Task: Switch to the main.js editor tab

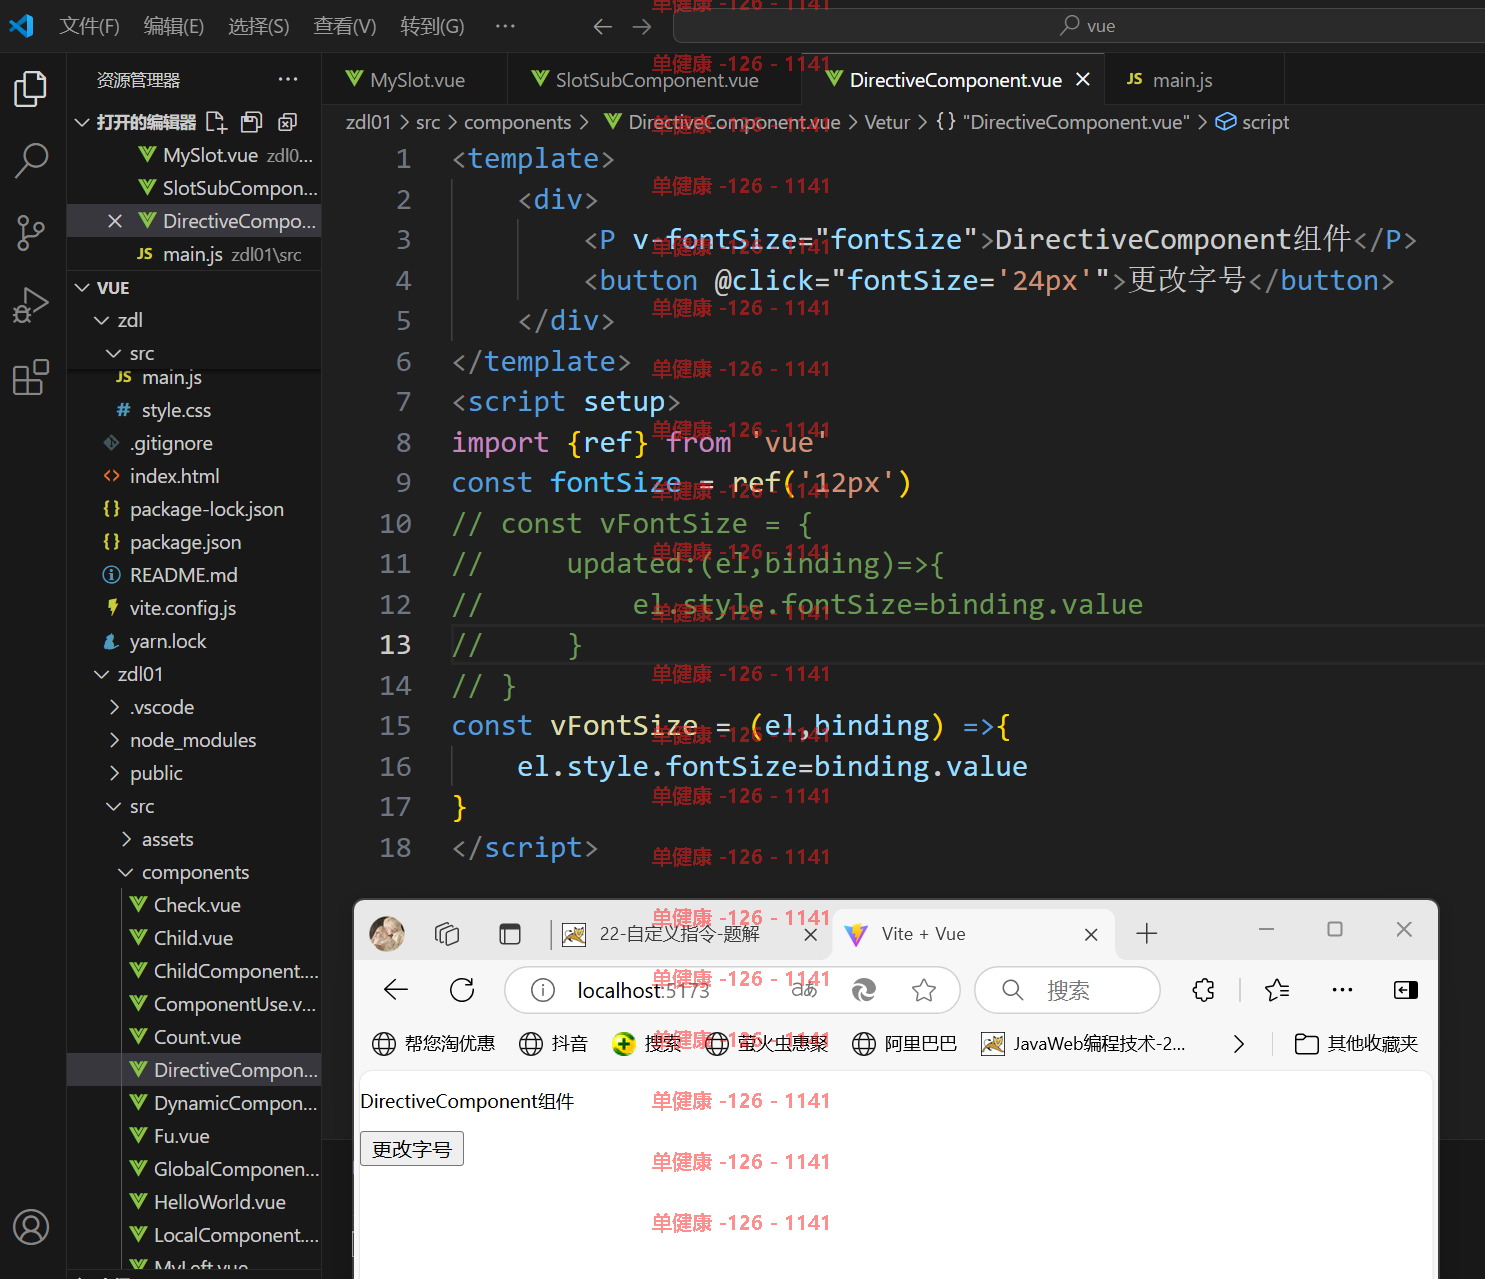Action: (x=1193, y=79)
